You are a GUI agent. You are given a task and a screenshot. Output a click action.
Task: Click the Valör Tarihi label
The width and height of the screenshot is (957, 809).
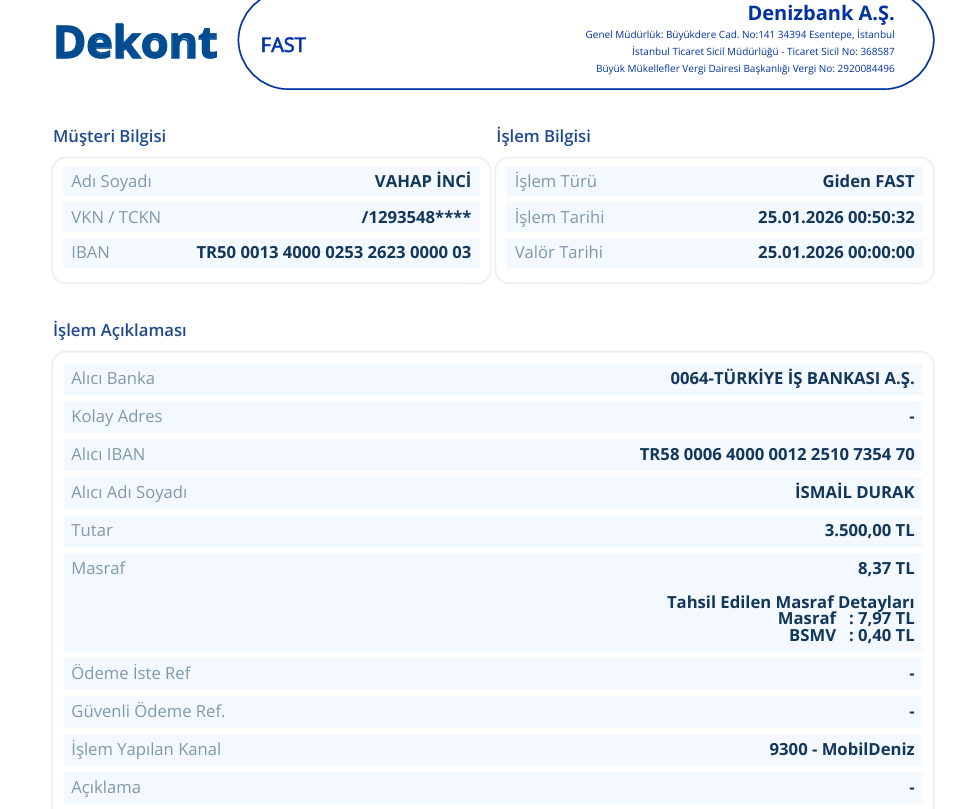[x=558, y=253]
